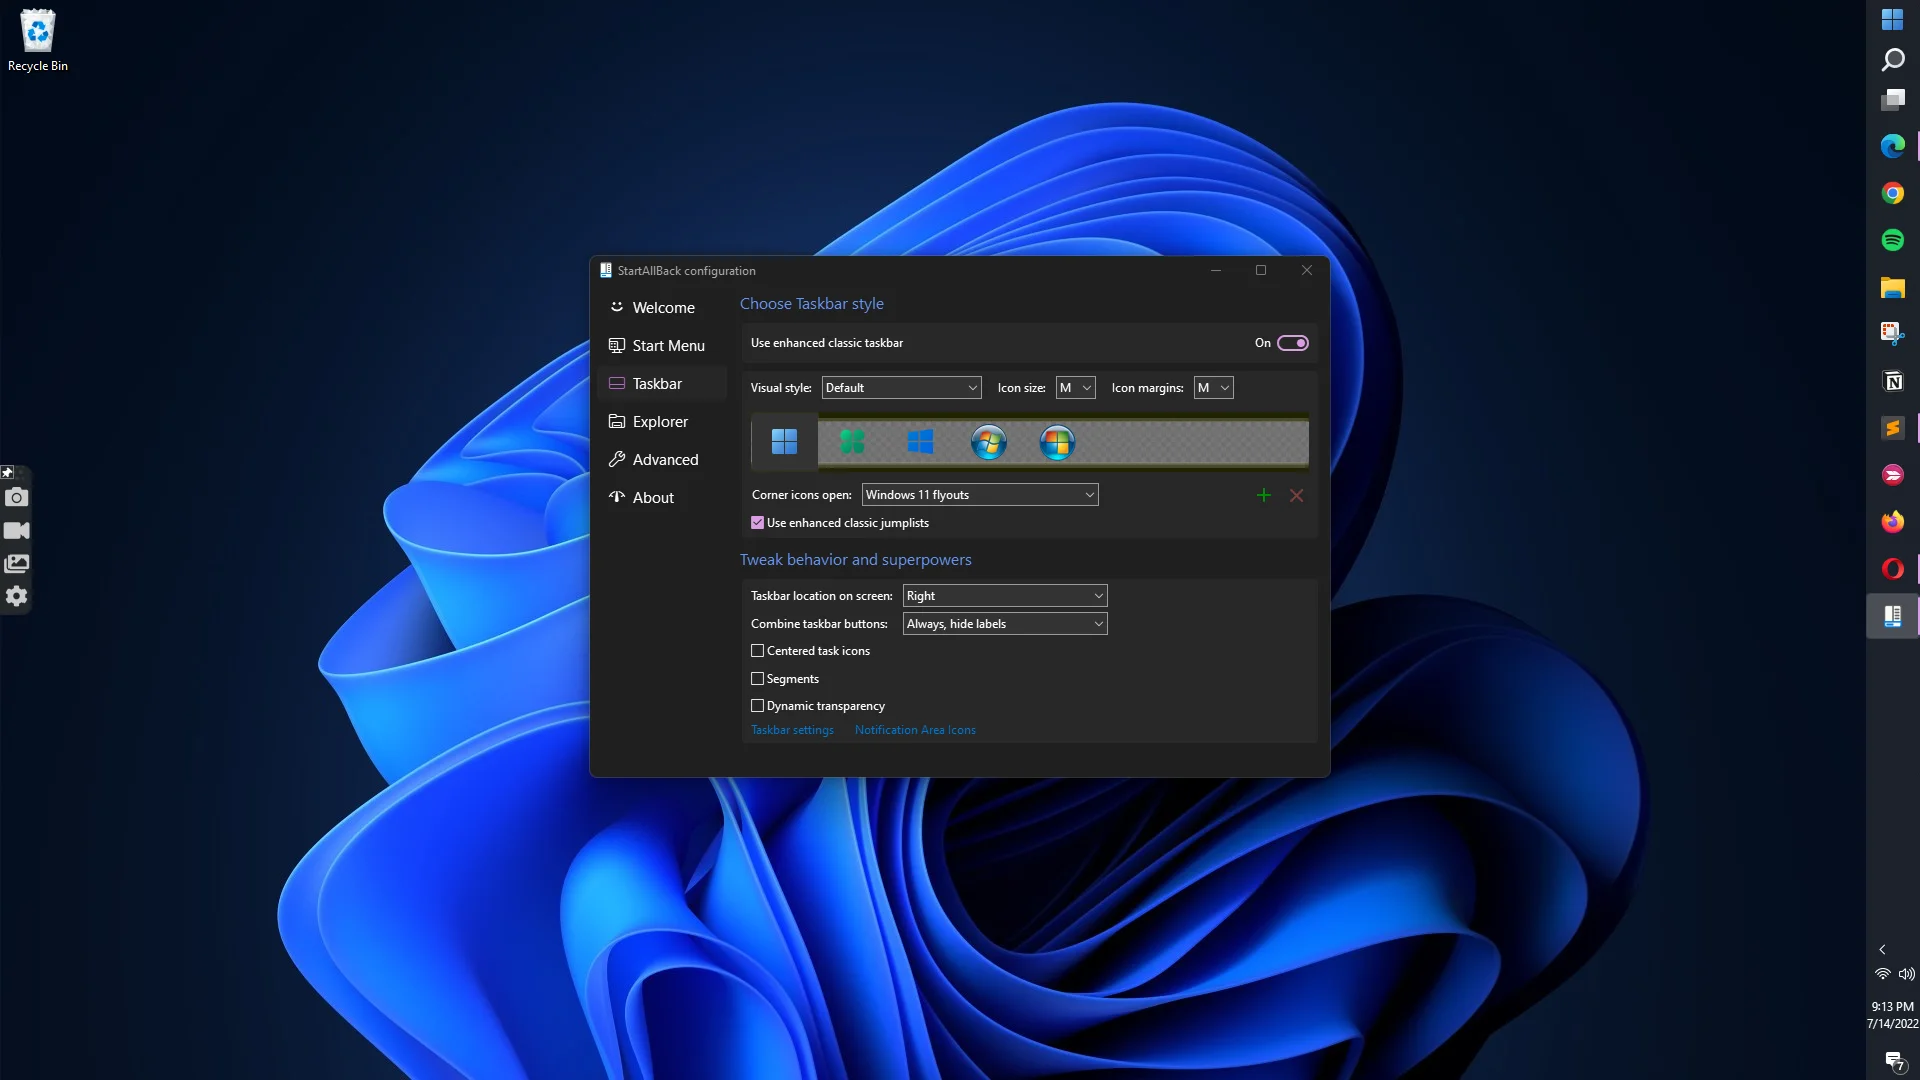Click the Firefox icon in the sidebar
The image size is (1920, 1080).
coord(1894,522)
